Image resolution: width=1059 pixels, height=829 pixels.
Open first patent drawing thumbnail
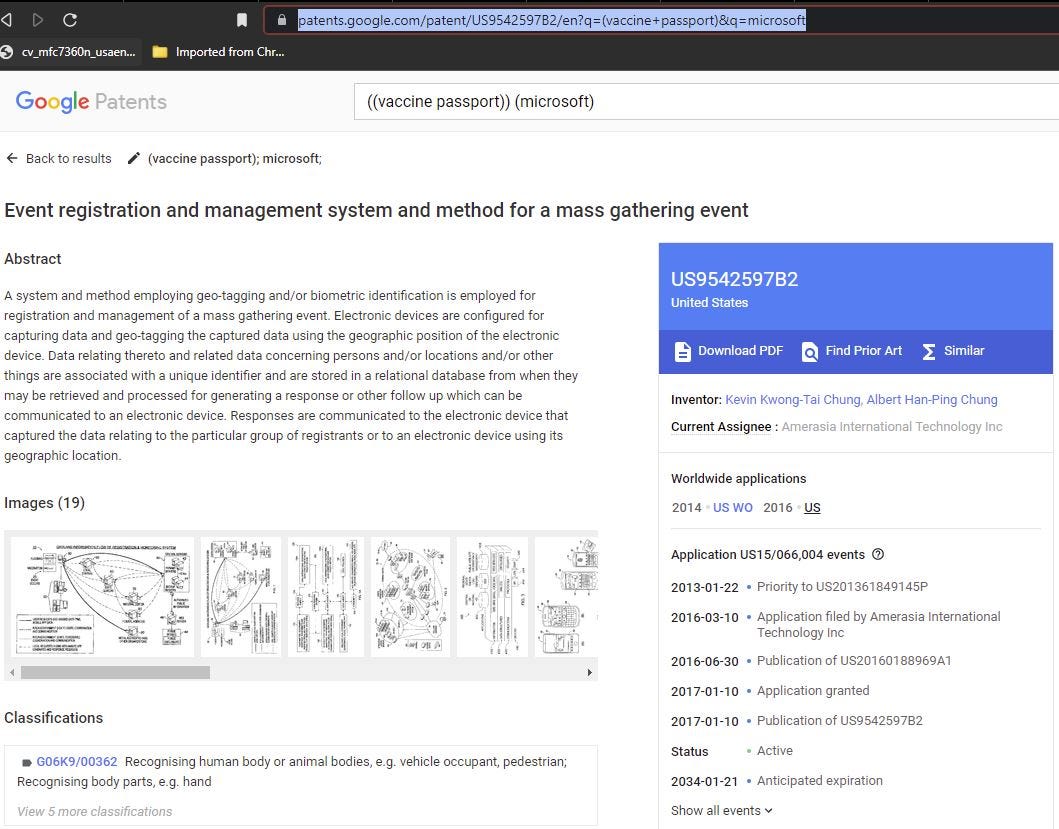coord(102,597)
